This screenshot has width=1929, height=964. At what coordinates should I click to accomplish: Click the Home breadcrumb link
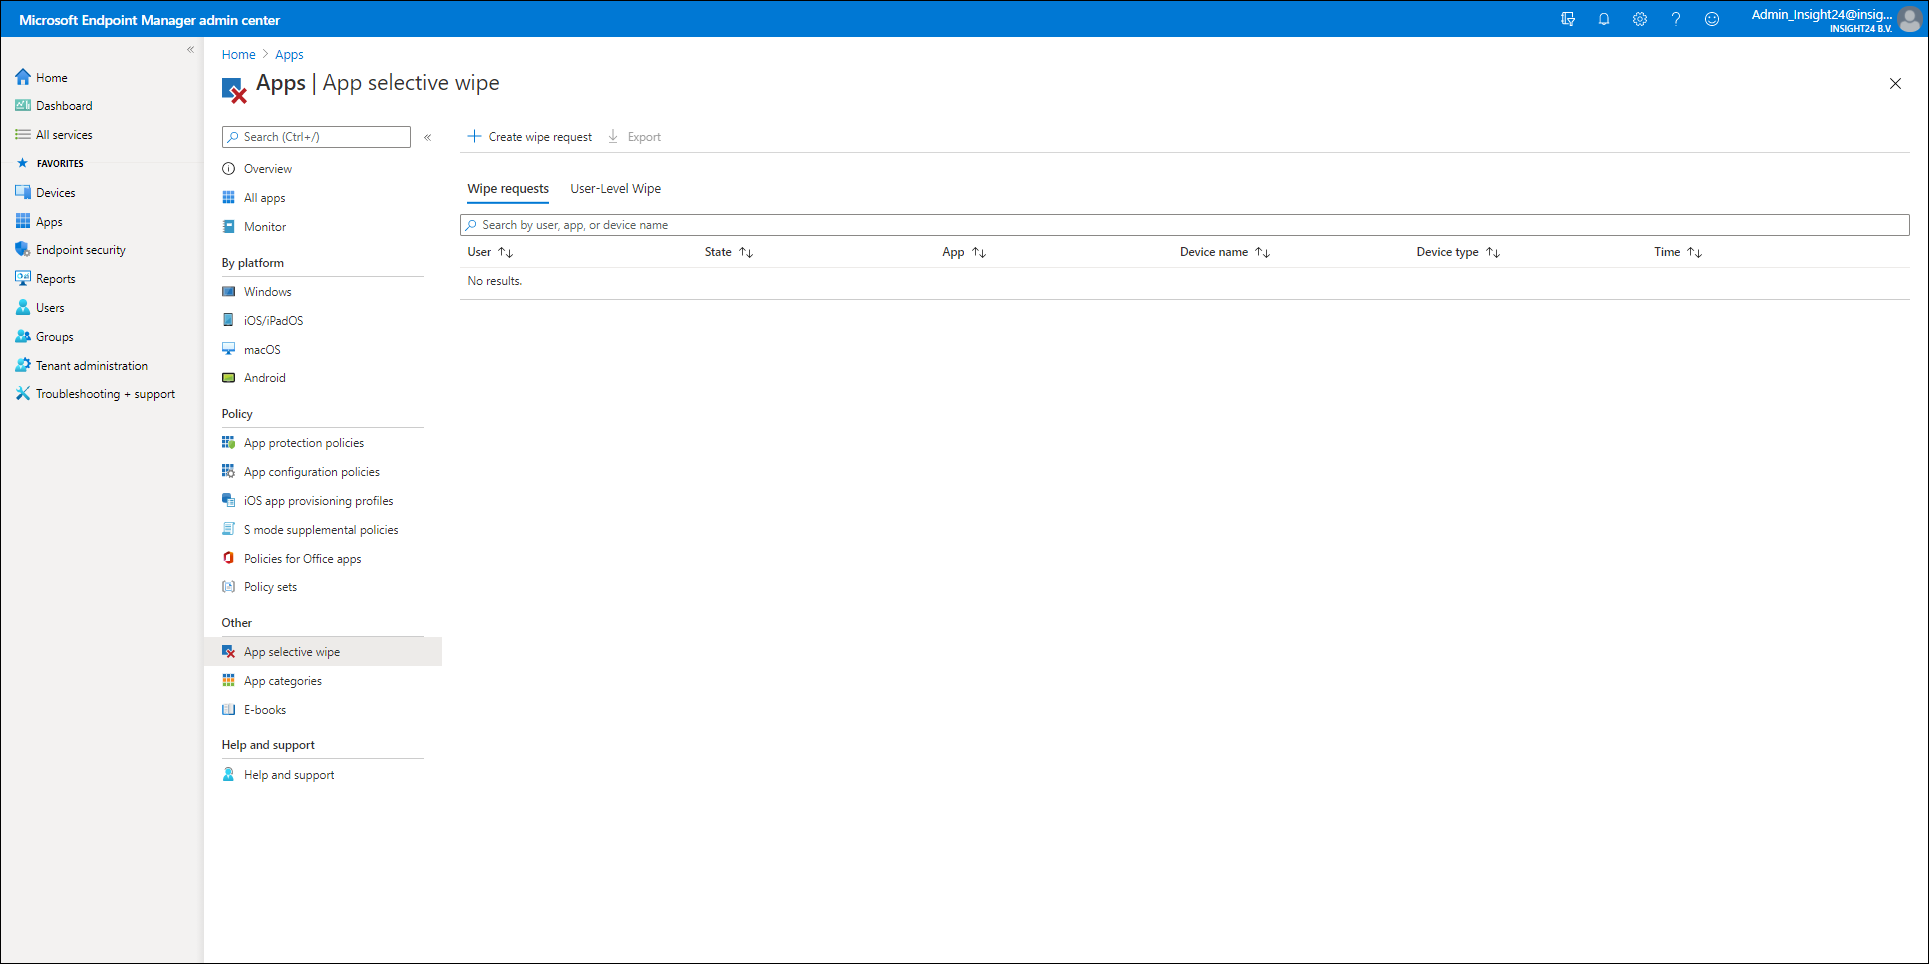click(x=238, y=55)
